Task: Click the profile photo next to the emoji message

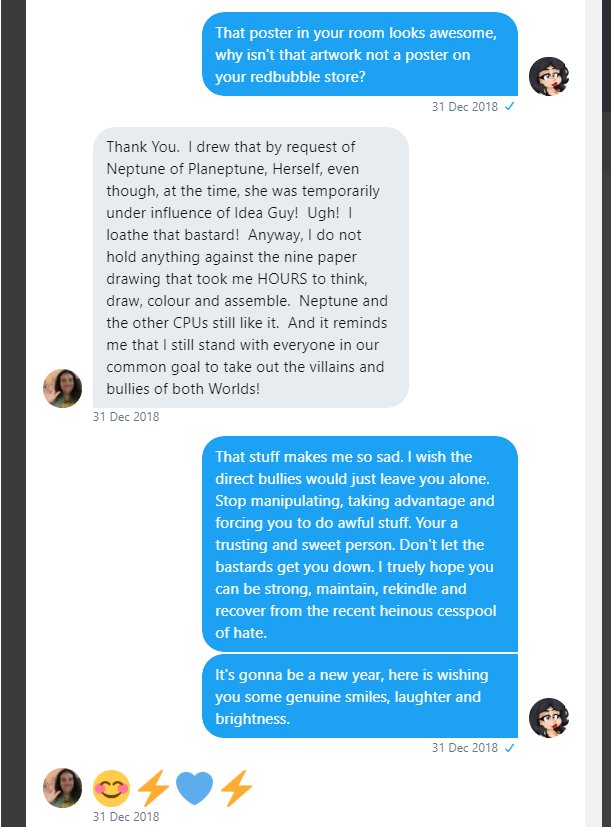Action: point(62,788)
